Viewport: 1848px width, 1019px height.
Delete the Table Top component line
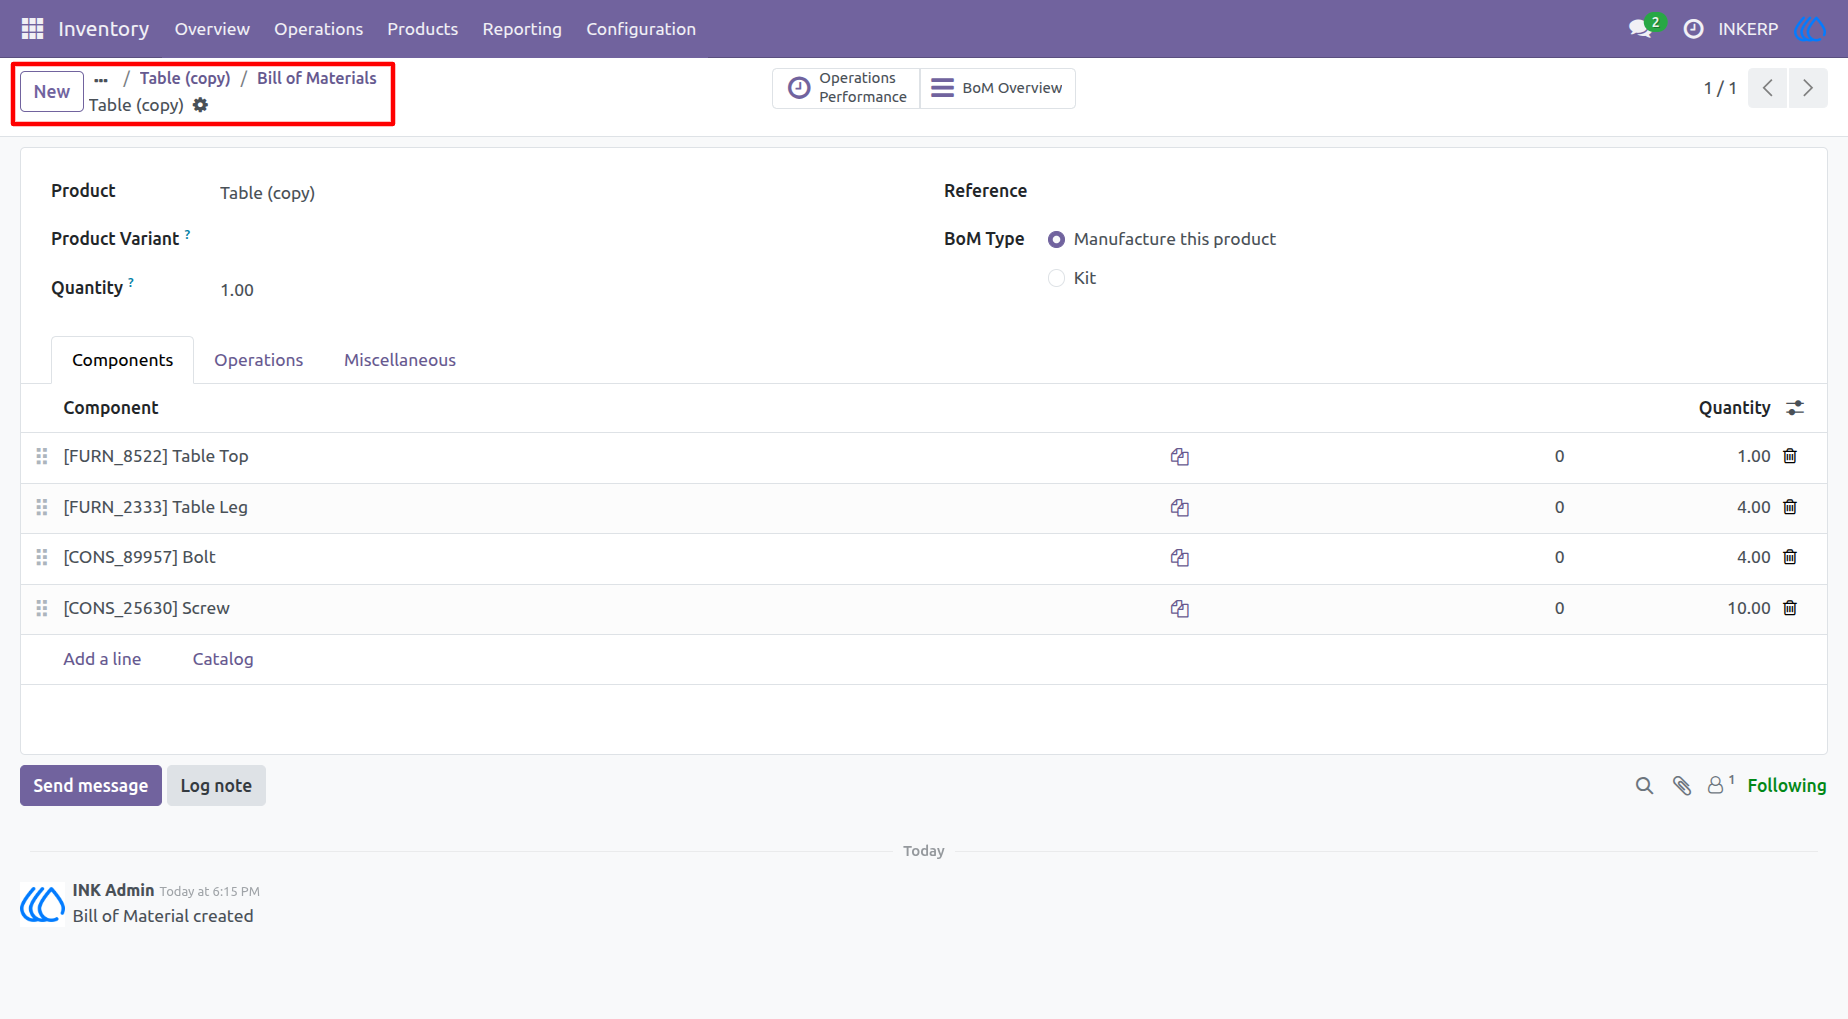(x=1790, y=456)
